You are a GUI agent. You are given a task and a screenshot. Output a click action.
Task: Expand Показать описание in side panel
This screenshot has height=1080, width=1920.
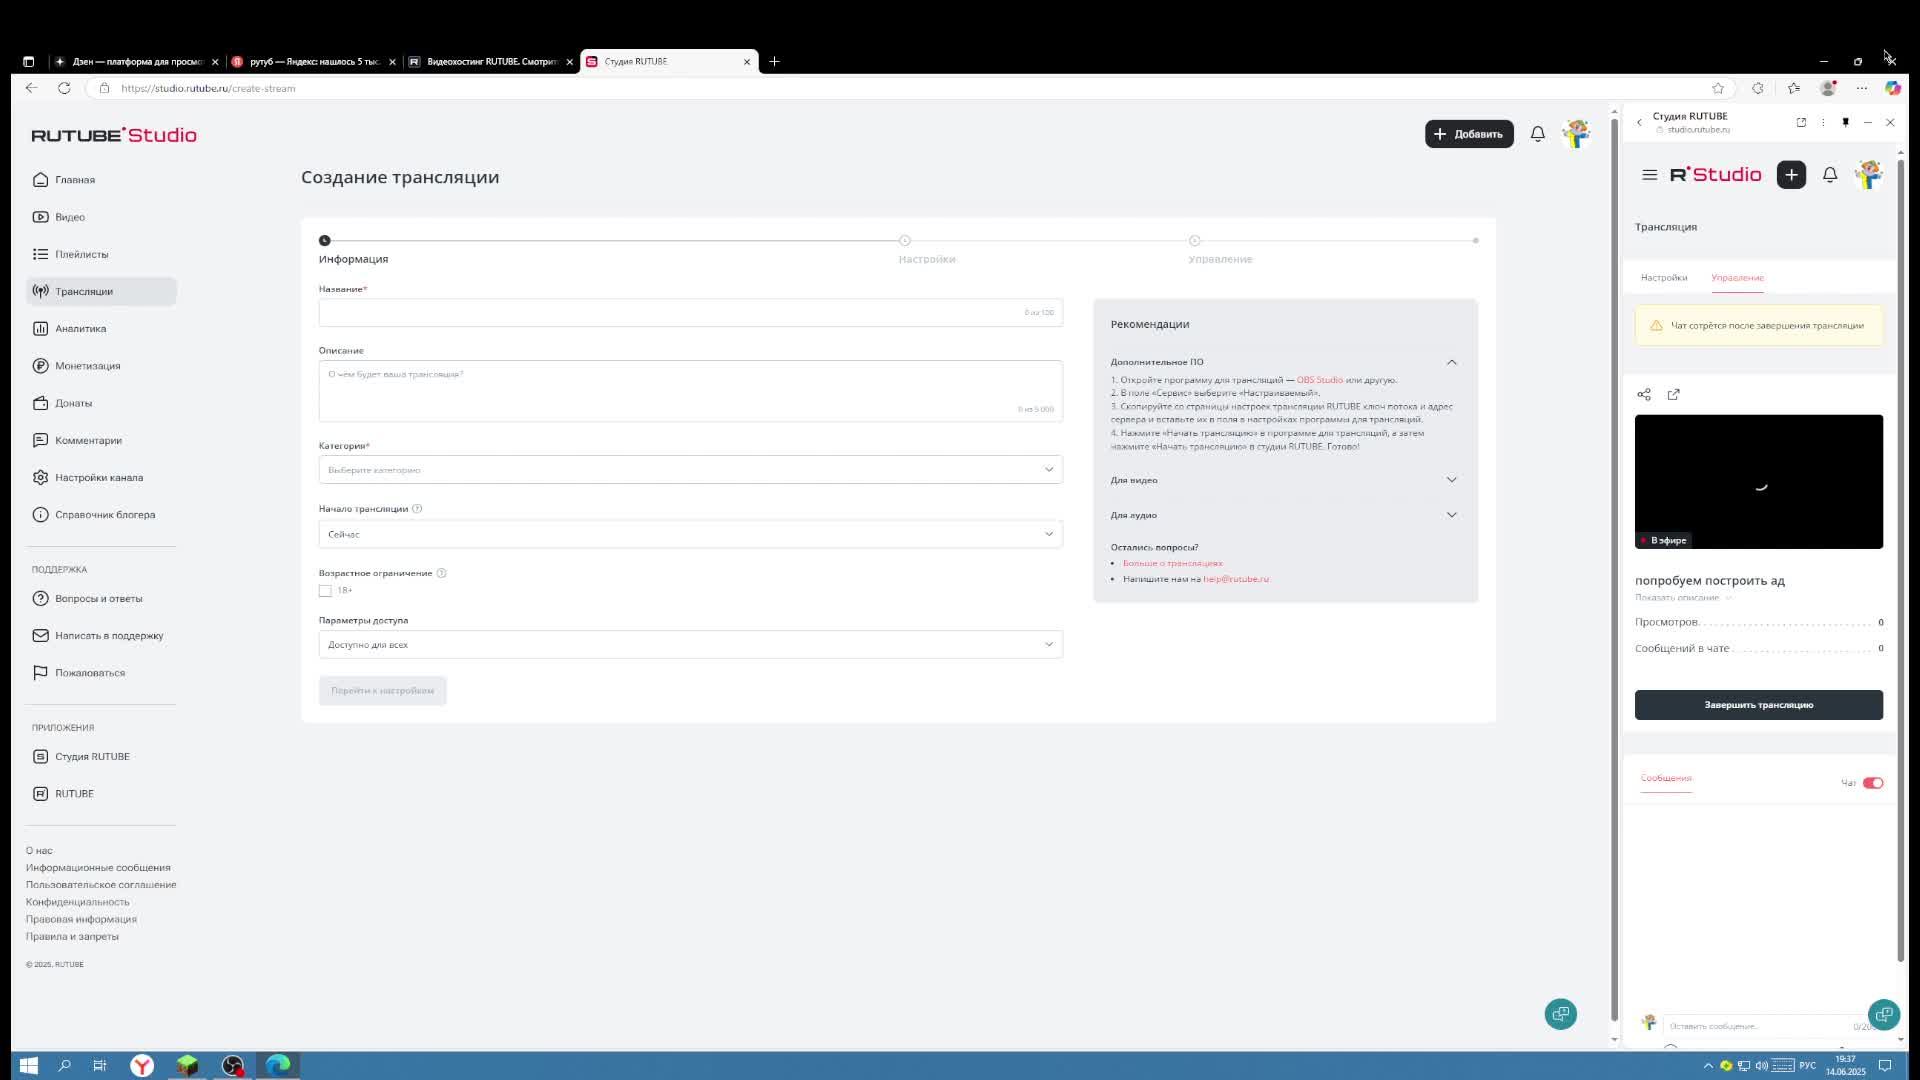coord(1683,598)
